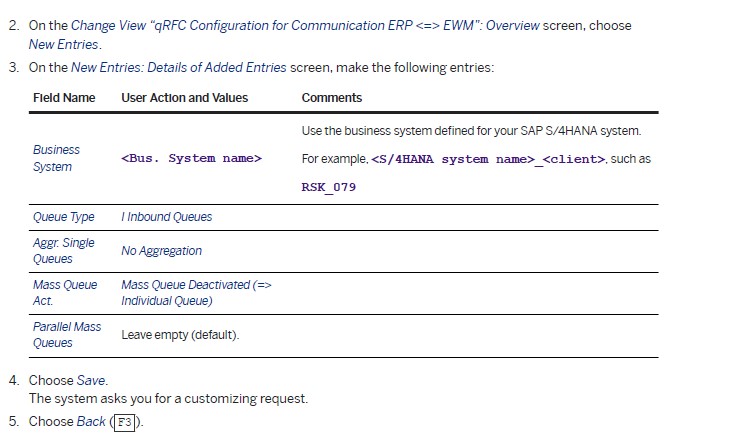Click the Business System field name
This screenshot has height=440, width=744.
[x=56, y=158]
